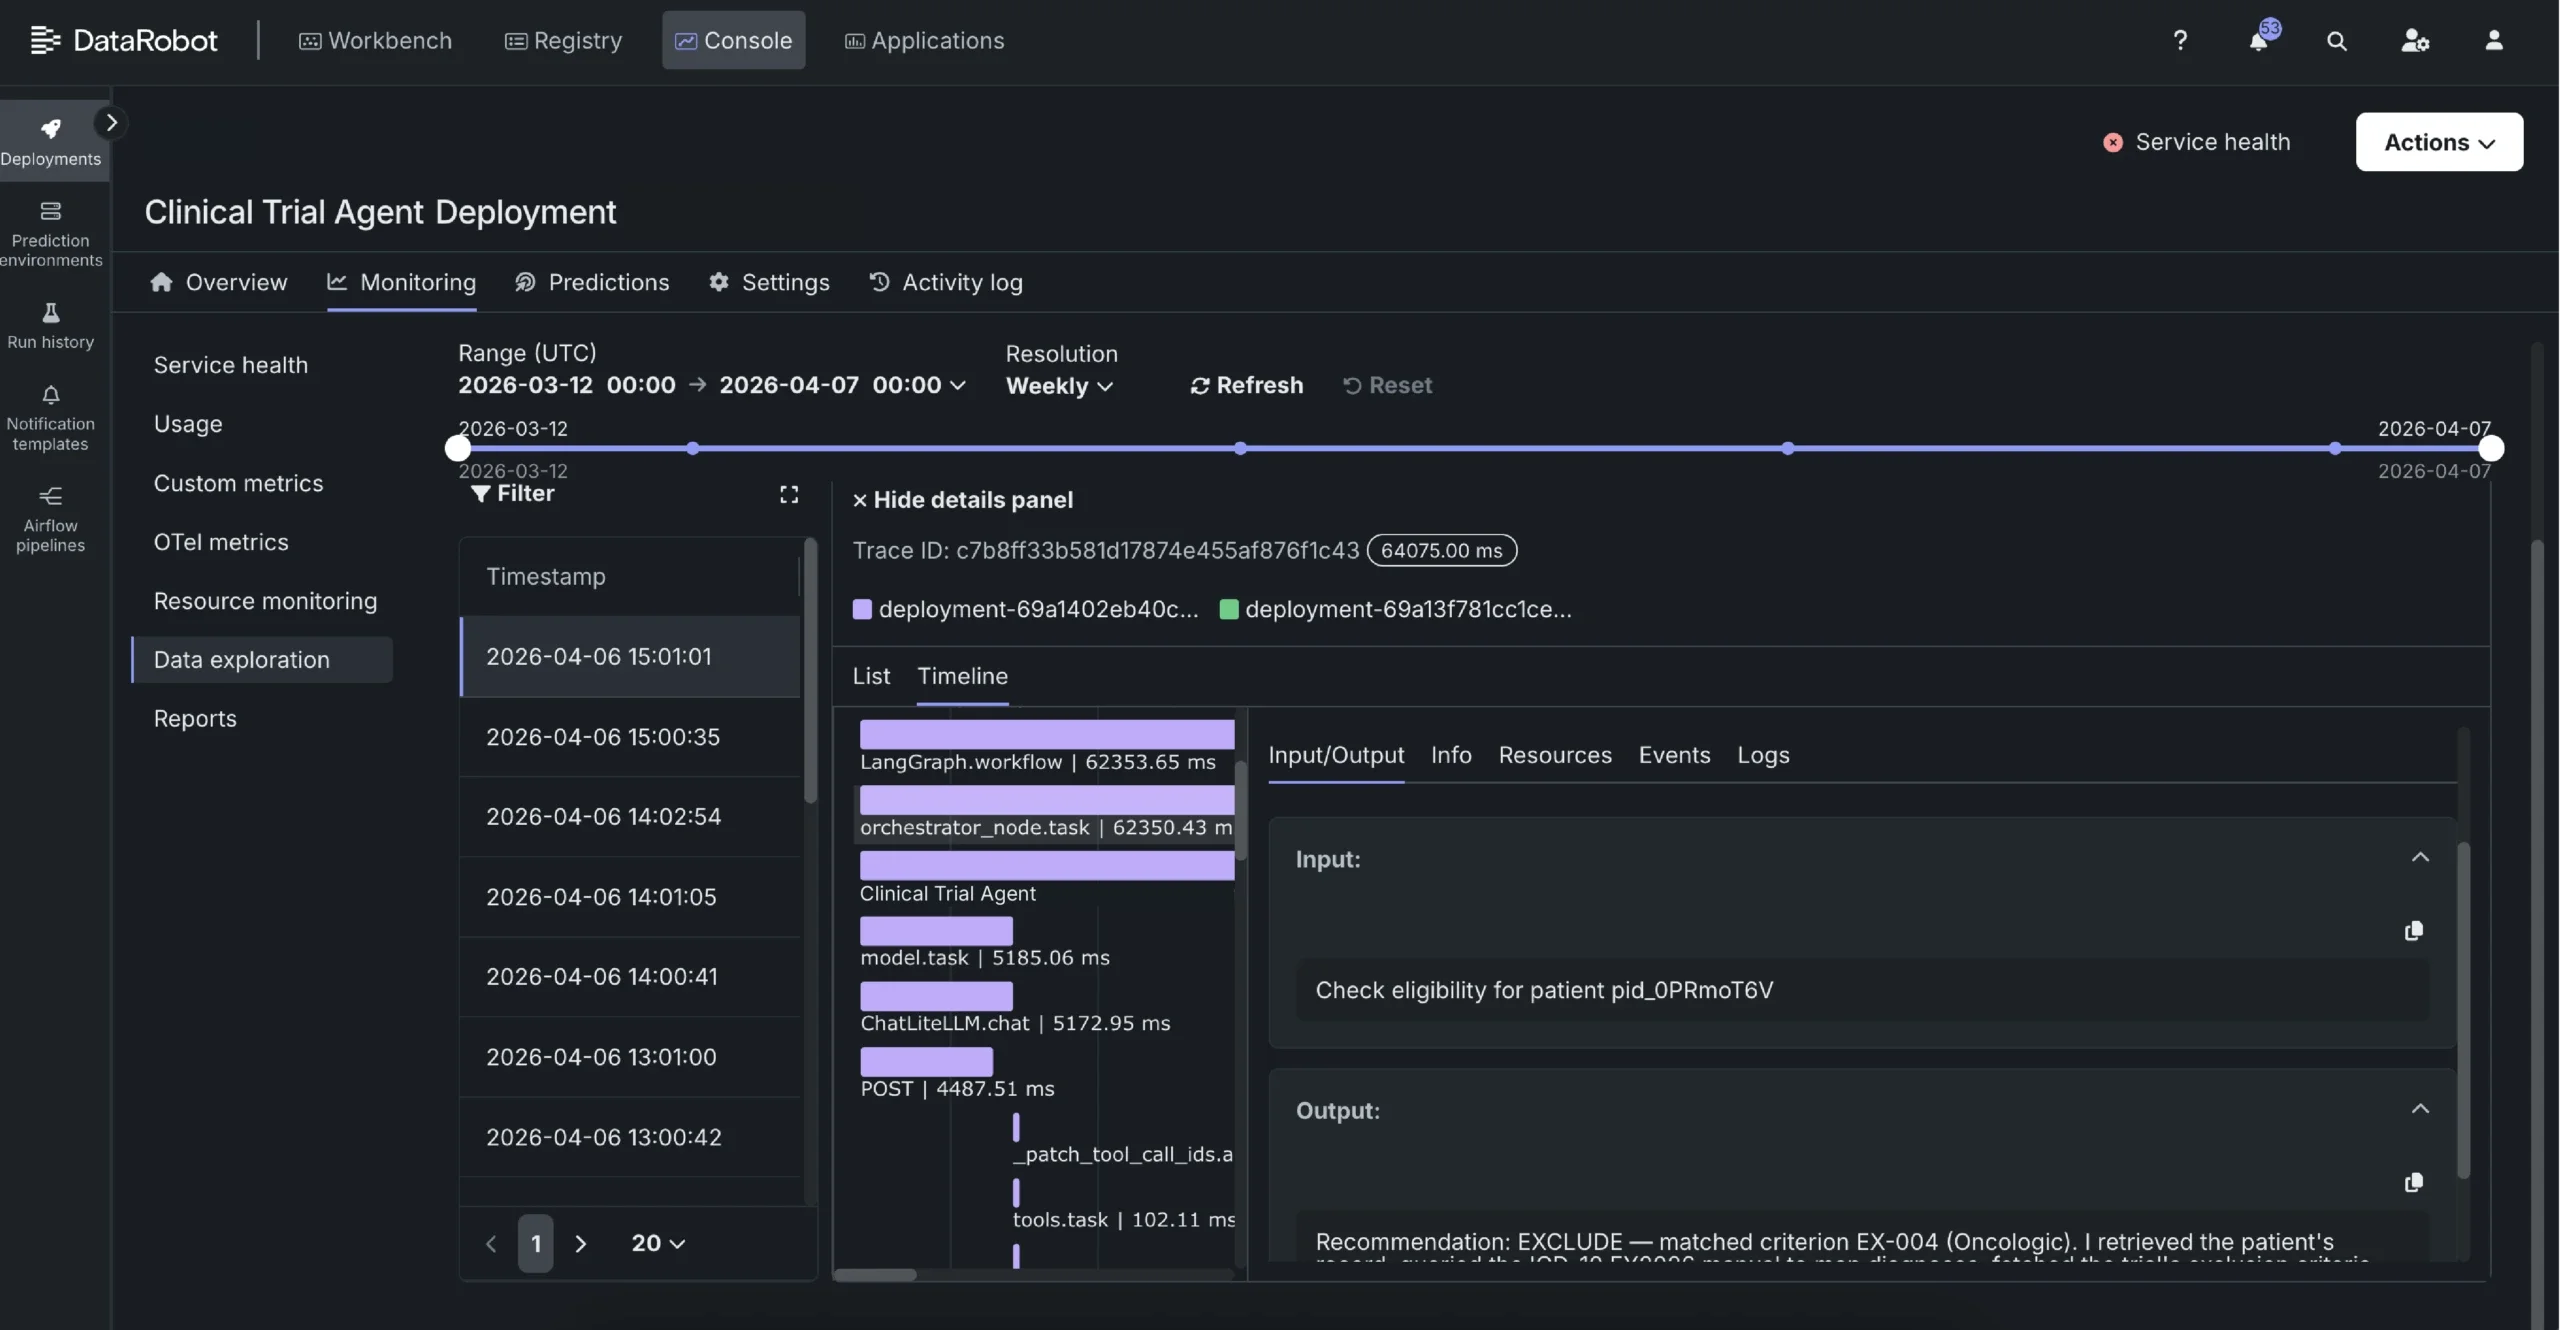Click the right range slider handle
The image size is (2560, 1330).
(x=2491, y=448)
